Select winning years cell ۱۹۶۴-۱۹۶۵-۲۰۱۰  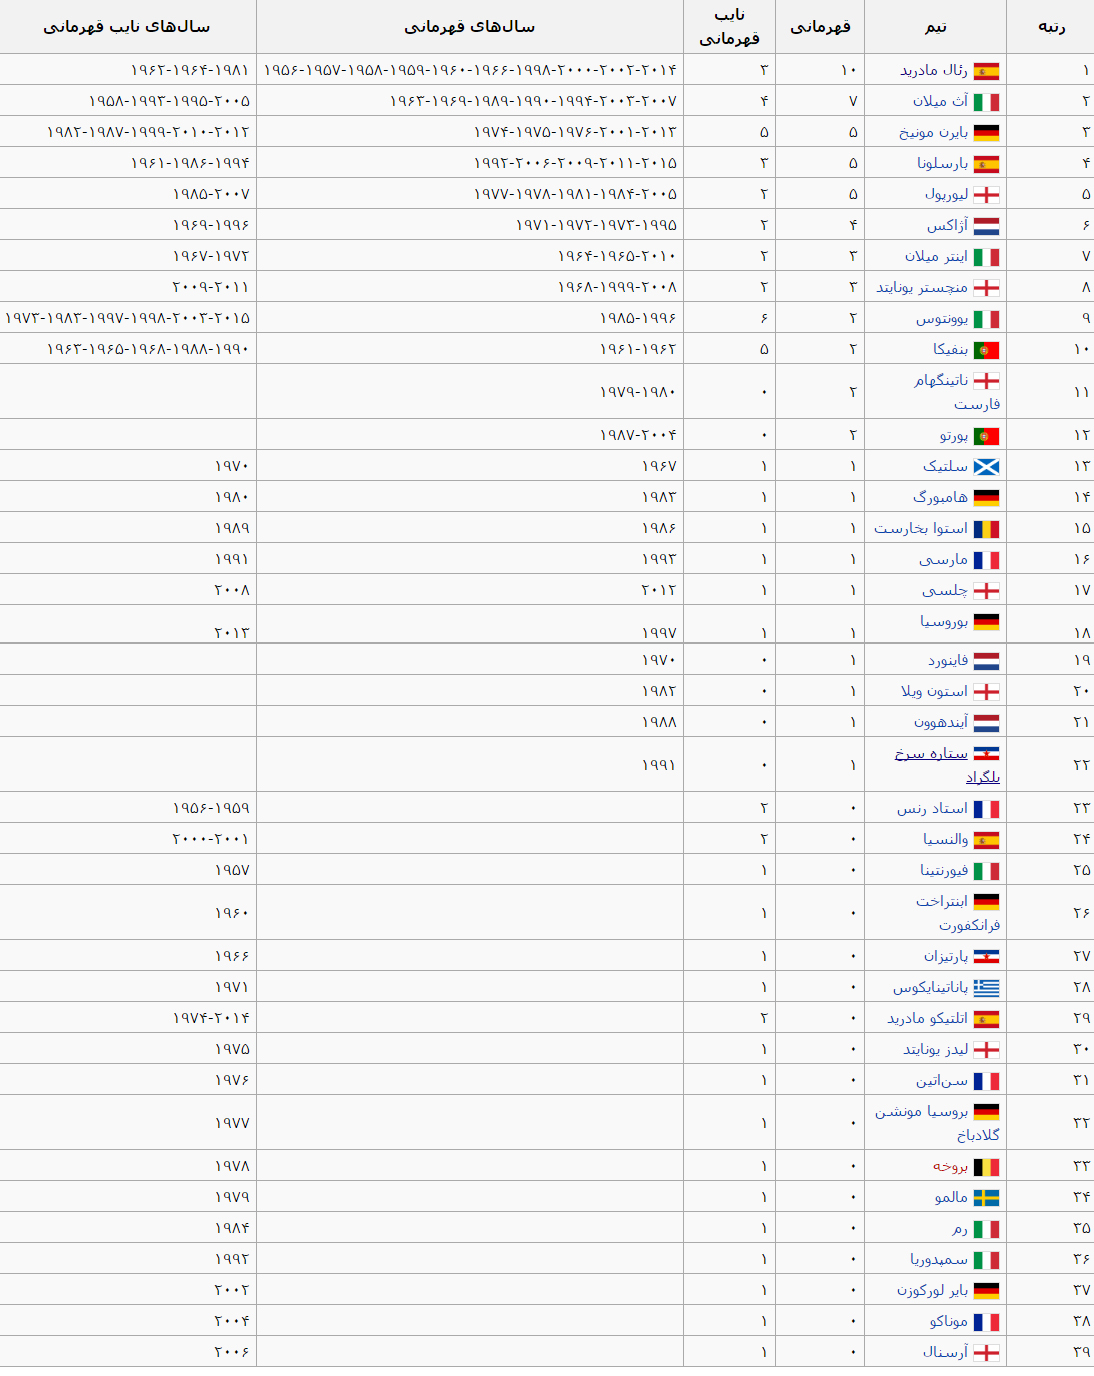point(470,256)
